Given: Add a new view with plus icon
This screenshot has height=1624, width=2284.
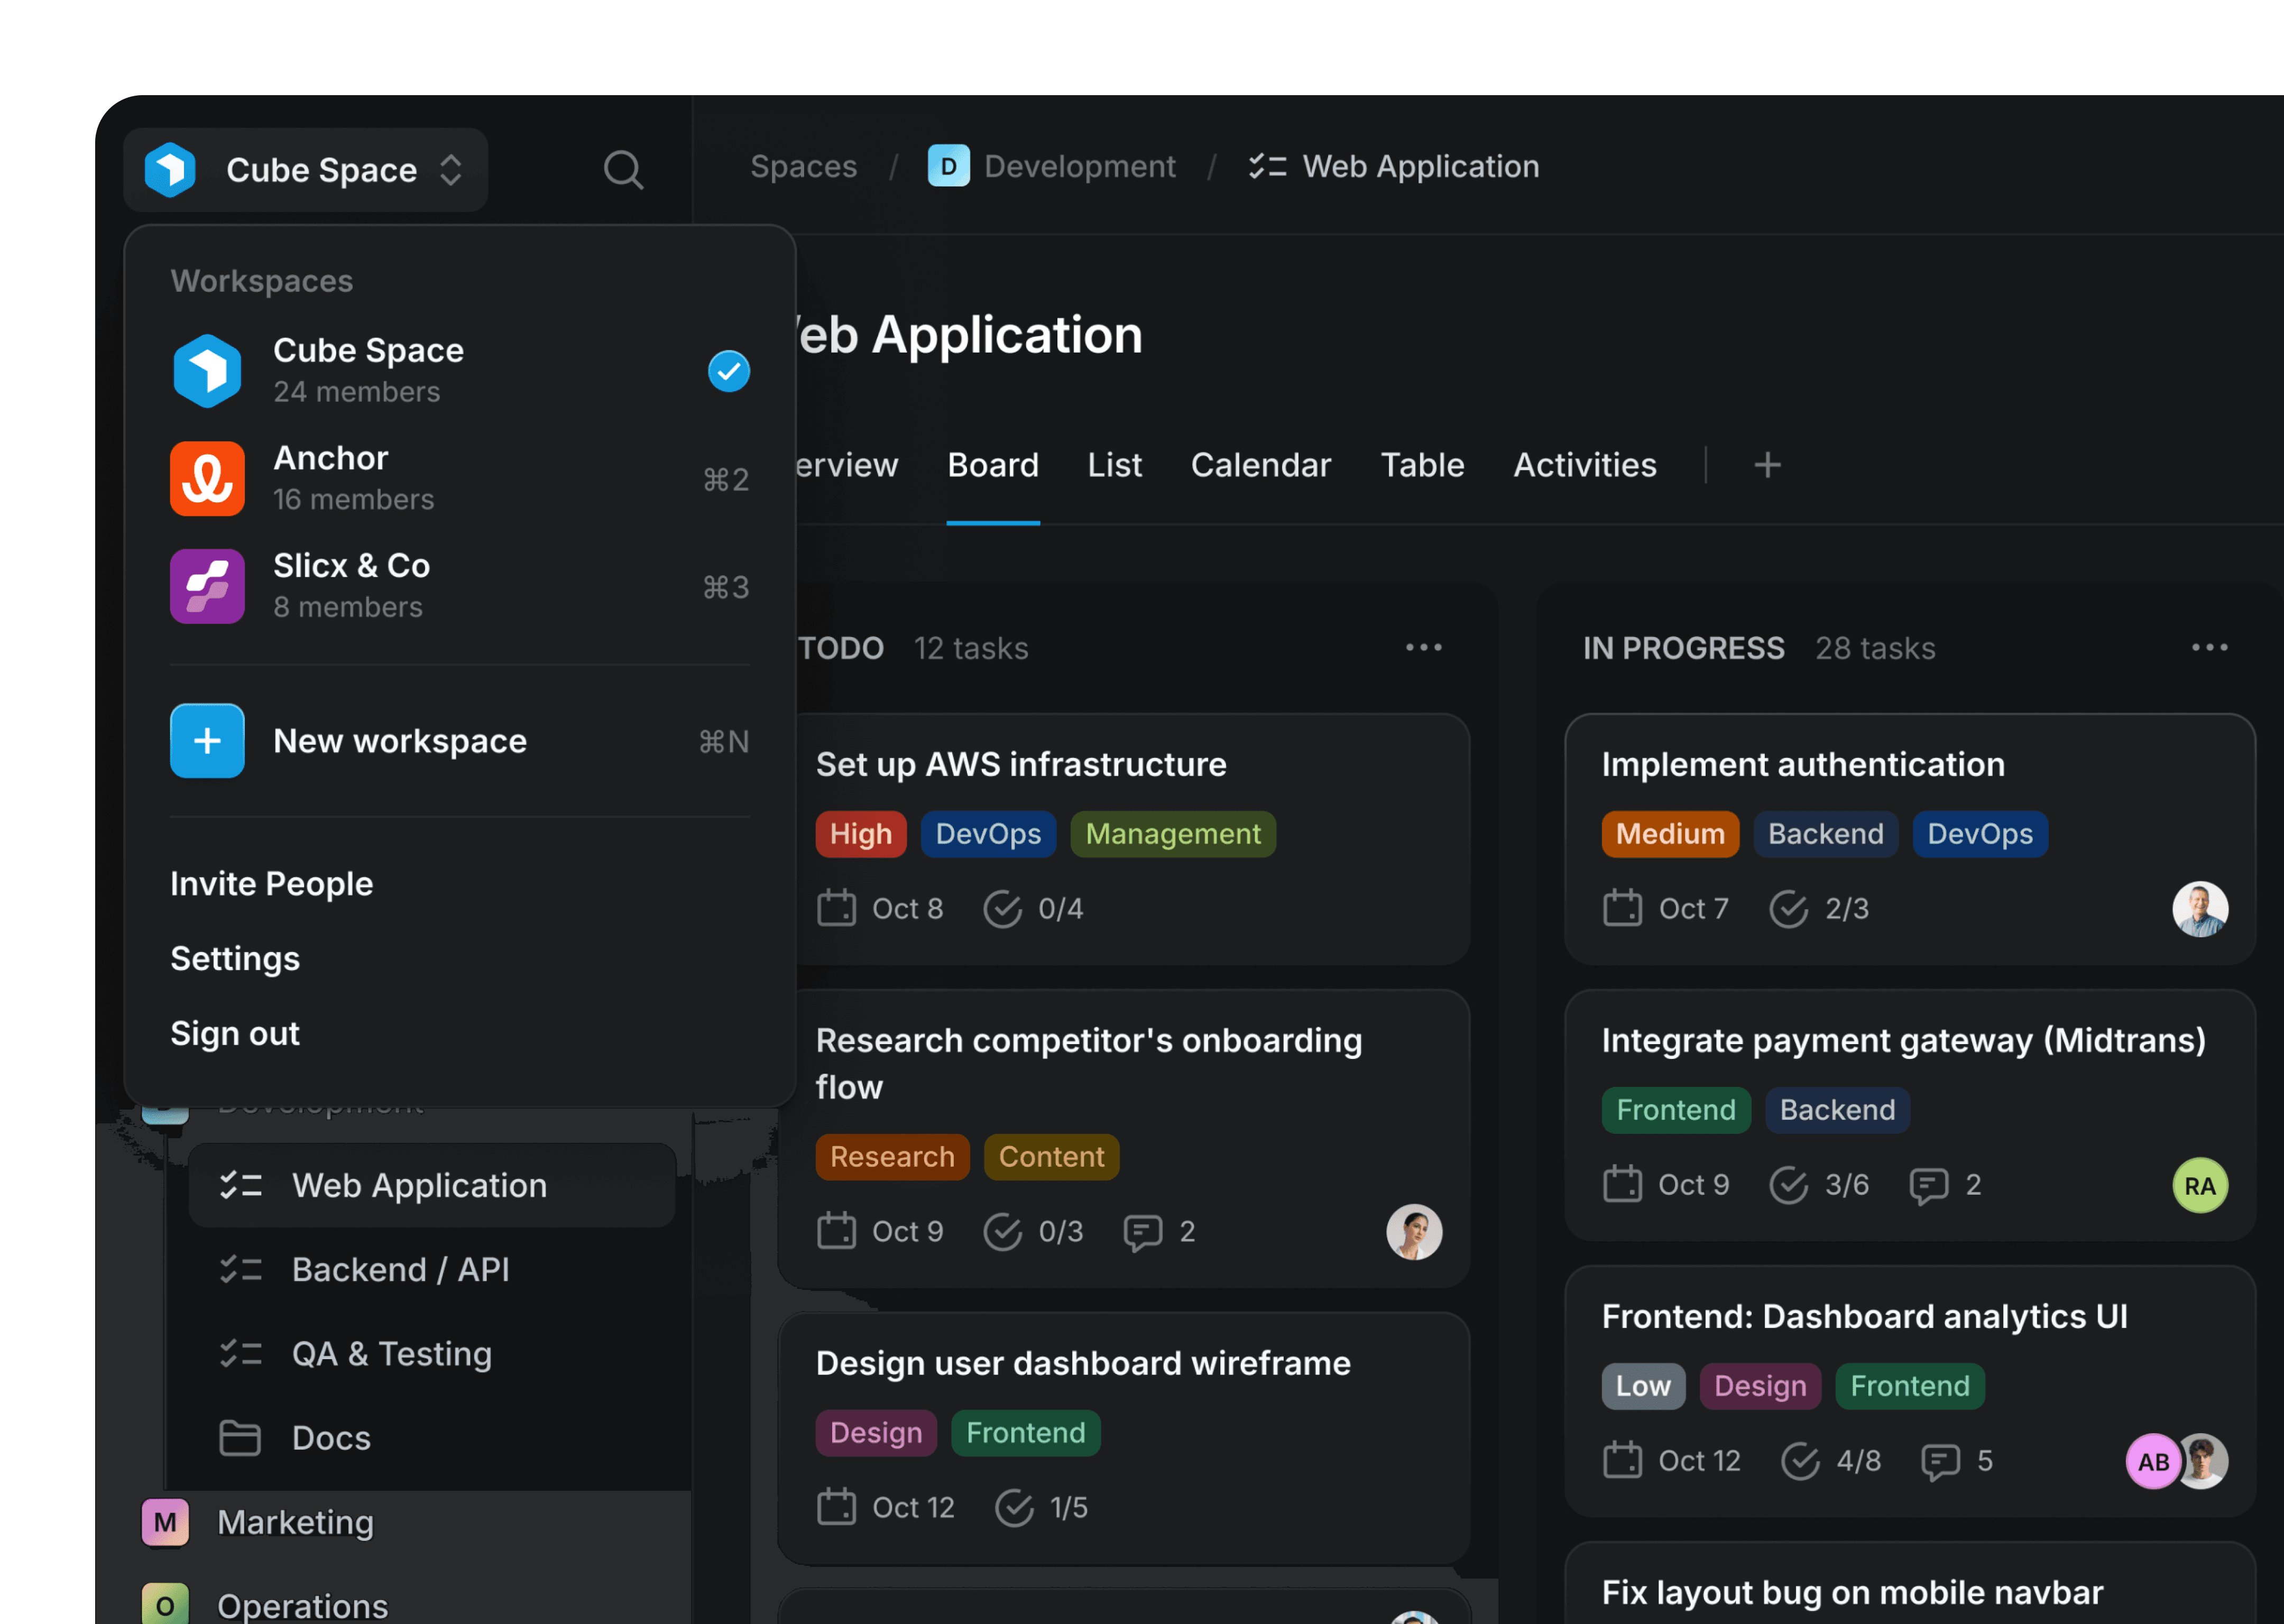Looking at the screenshot, I should point(1767,465).
